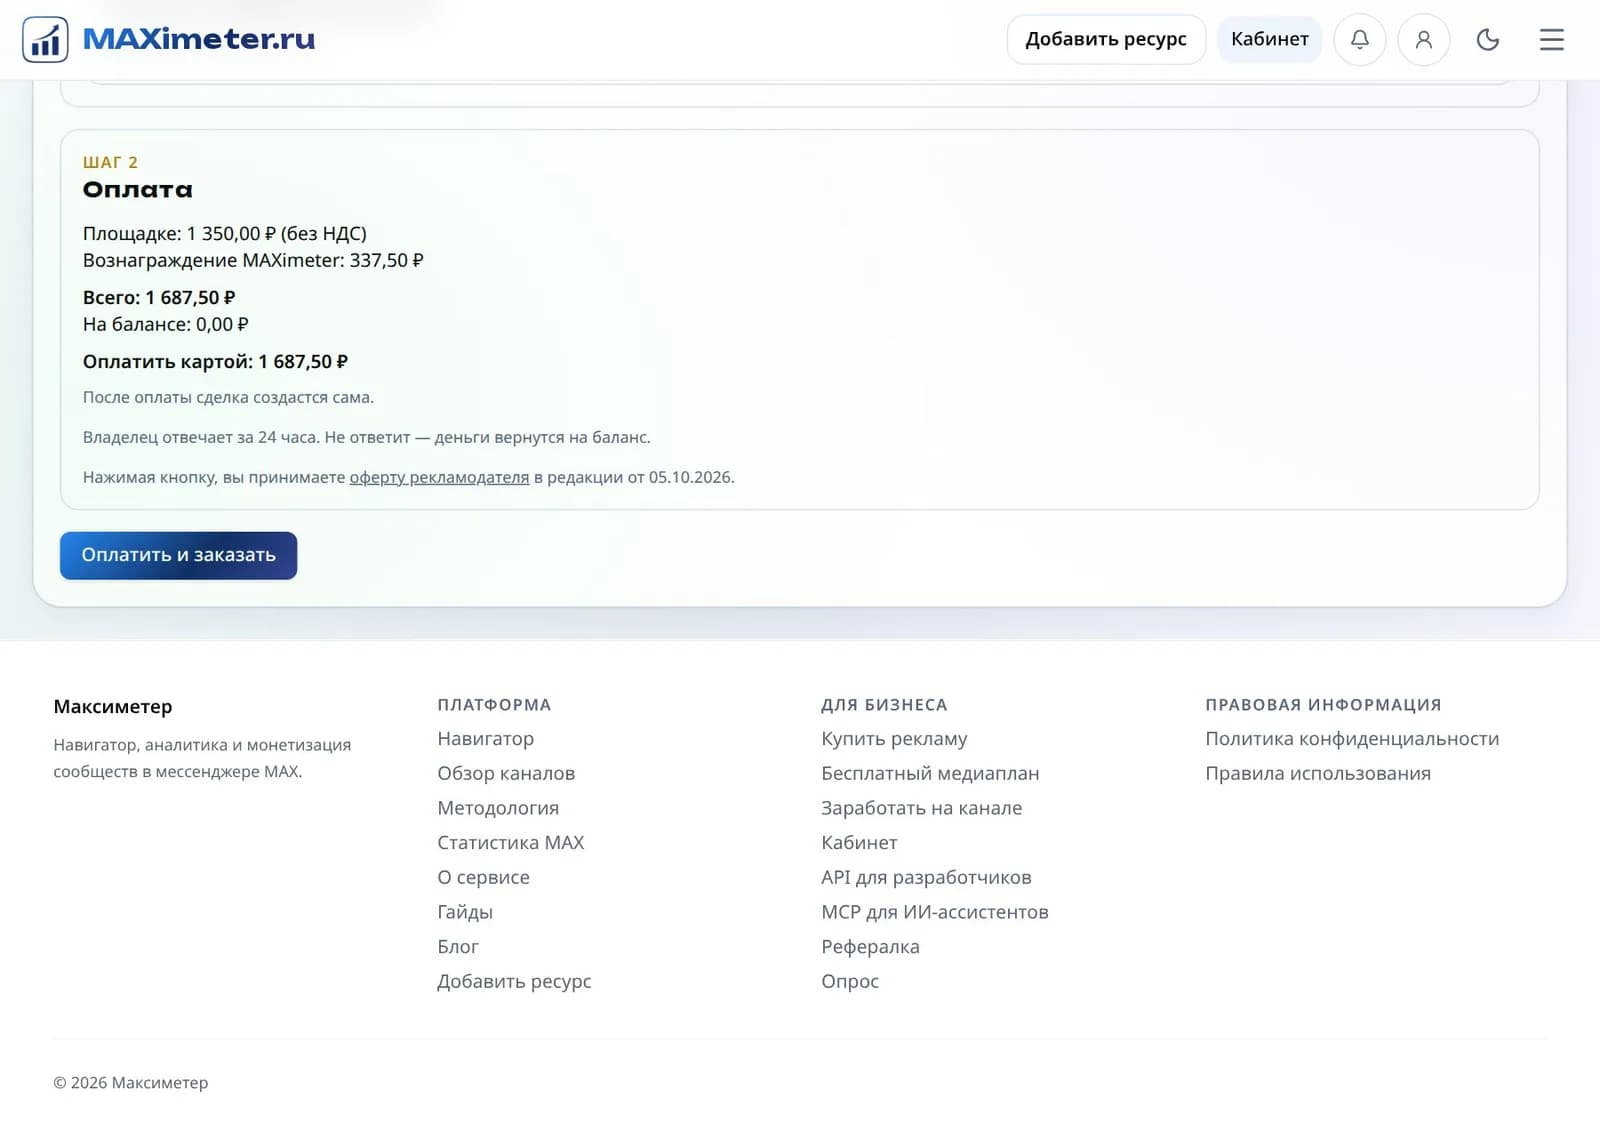Open API для разработчиков link
1600x1147 pixels.
coord(926,878)
